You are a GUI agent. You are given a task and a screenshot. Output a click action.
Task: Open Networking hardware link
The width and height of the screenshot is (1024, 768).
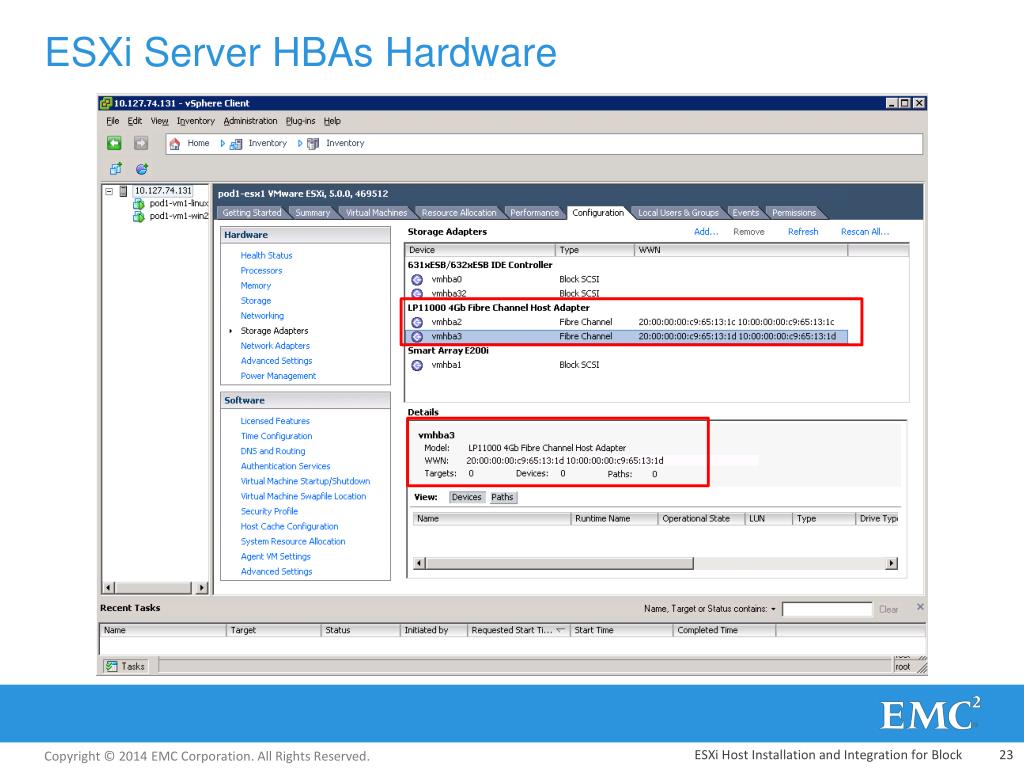[x=262, y=315]
